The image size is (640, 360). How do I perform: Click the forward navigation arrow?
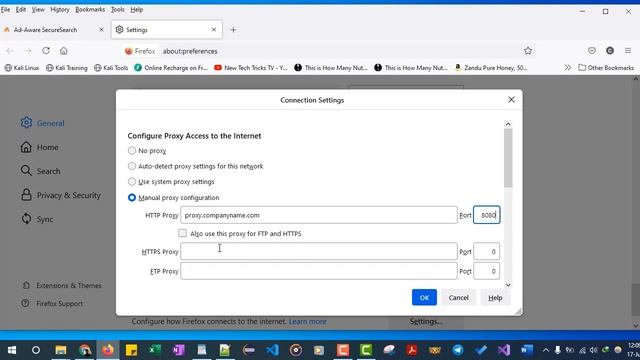coord(28,51)
